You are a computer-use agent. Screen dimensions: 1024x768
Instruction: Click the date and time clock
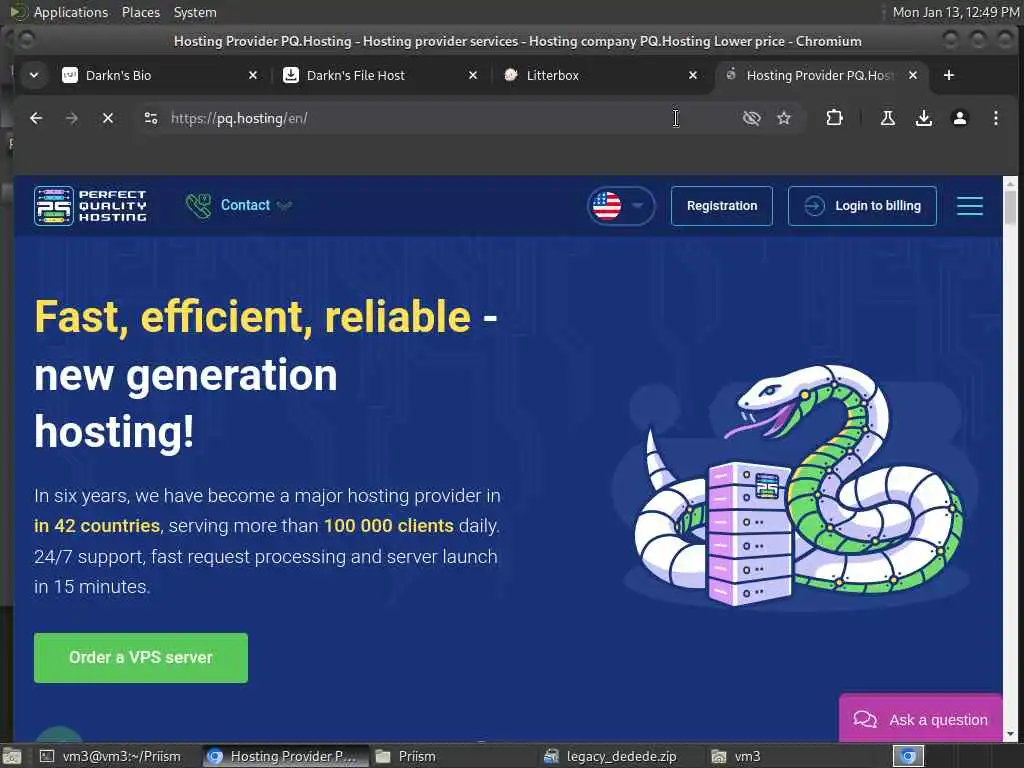(x=956, y=12)
